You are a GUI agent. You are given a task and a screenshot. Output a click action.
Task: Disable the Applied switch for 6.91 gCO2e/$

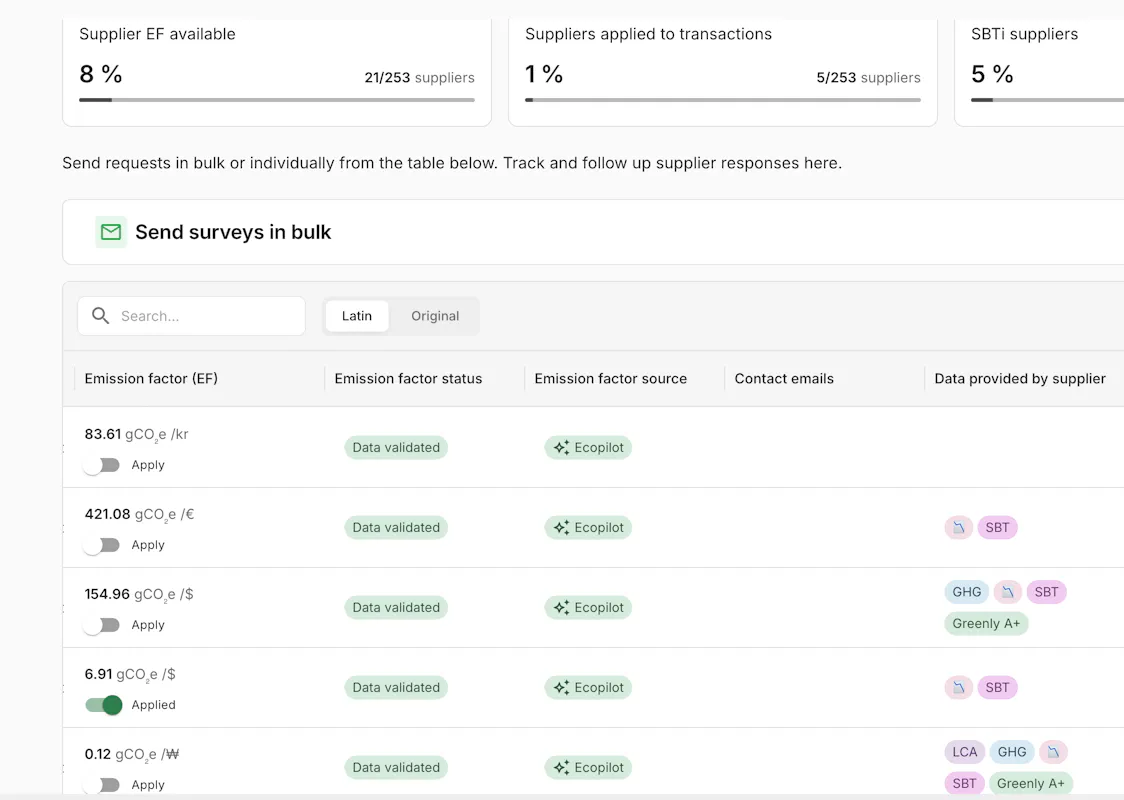pyautogui.click(x=103, y=705)
